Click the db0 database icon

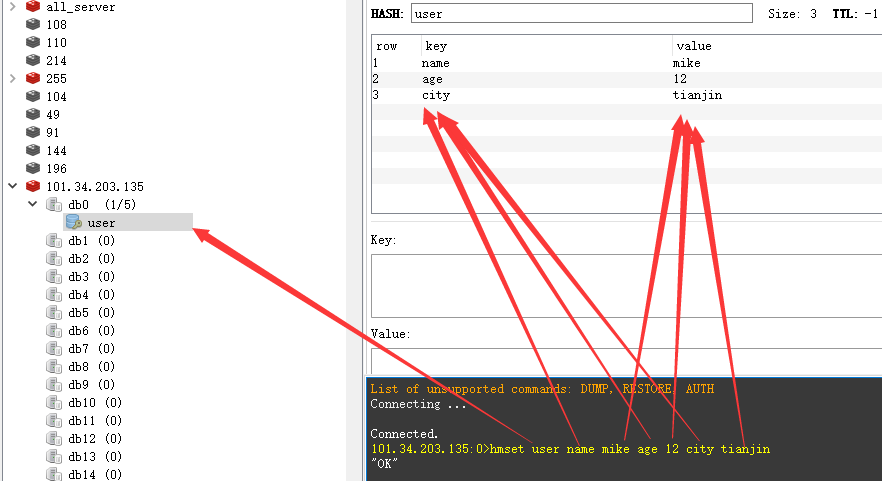pos(53,204)
